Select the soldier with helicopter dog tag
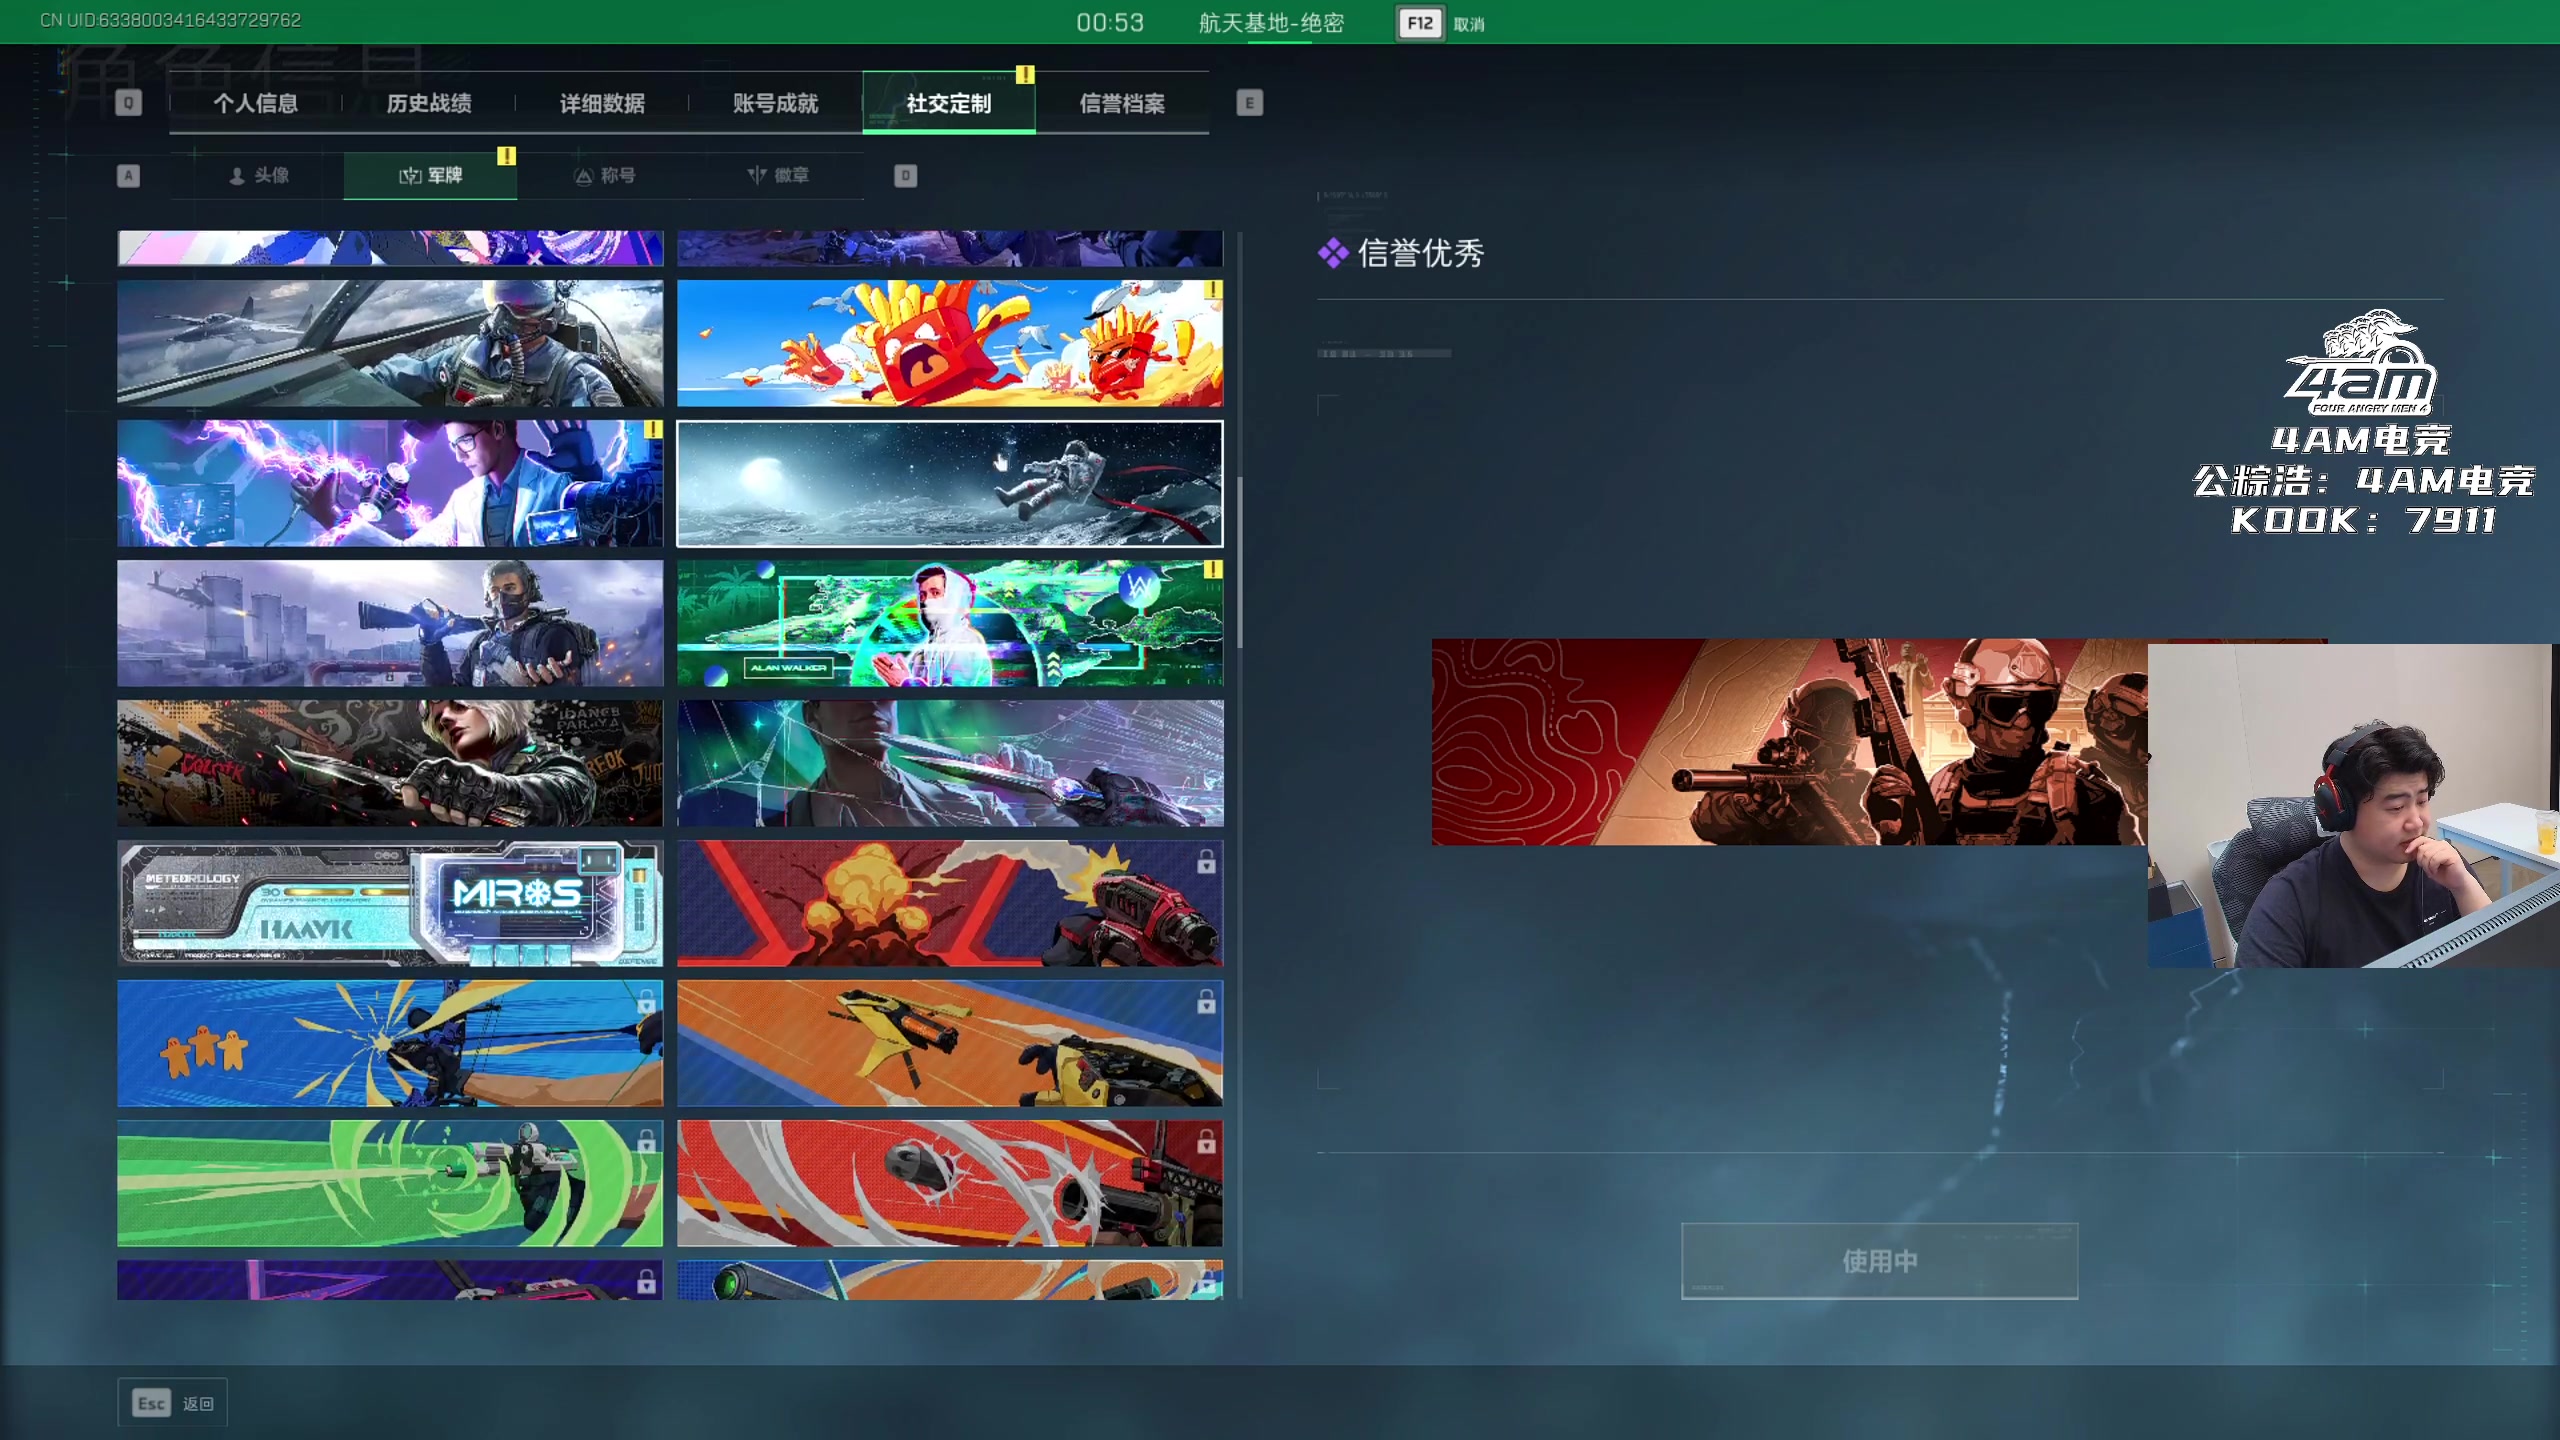Viewport: 2560px width, 1440px height. [x=390, y=623]
